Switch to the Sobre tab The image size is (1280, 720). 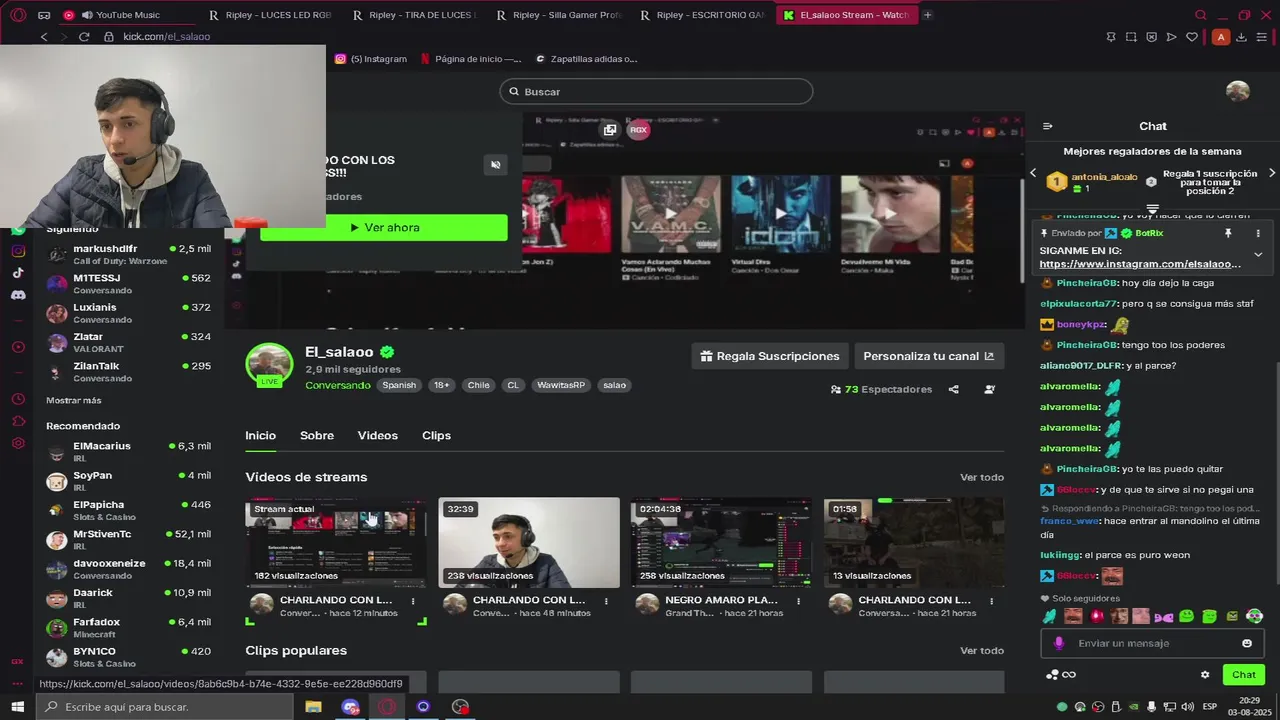[317, 436]
